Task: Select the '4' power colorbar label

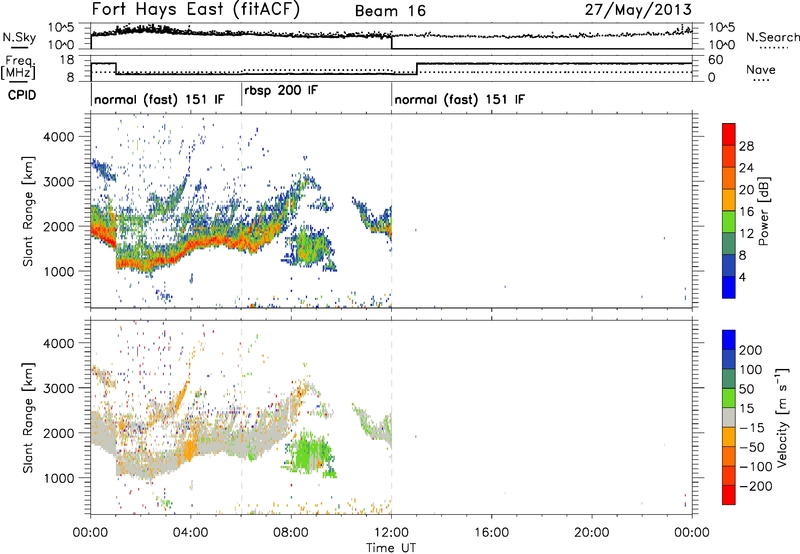Action: [x=743, y=277]
